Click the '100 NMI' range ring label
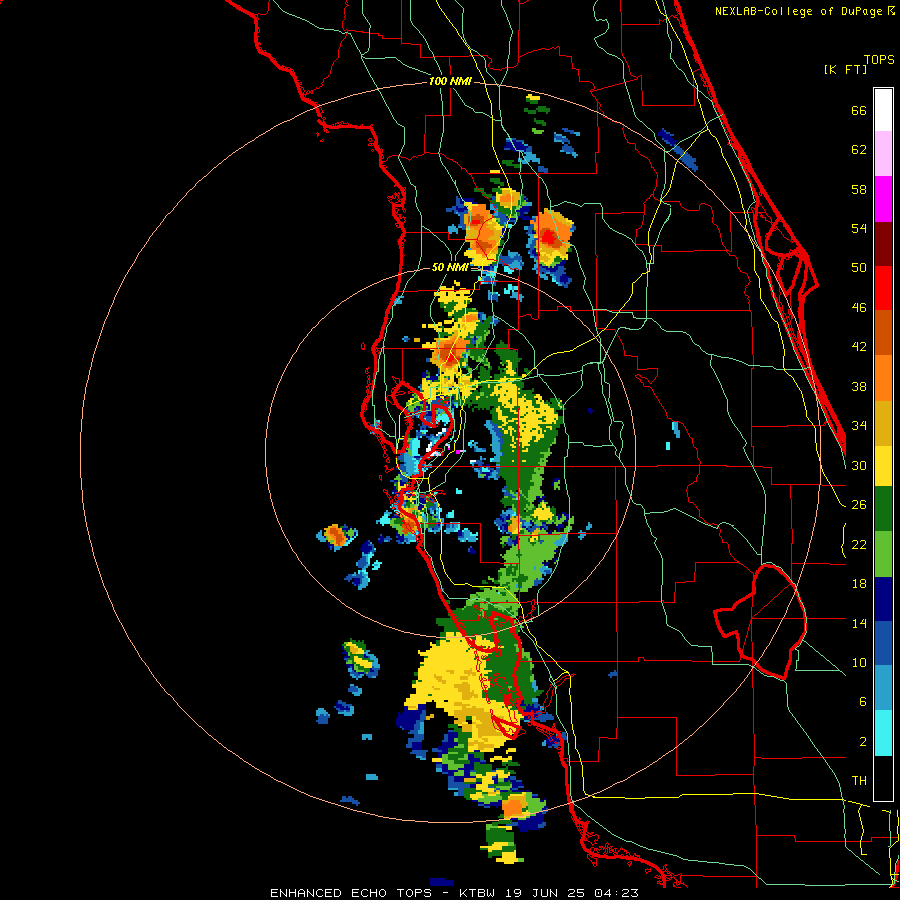Viewport: 900px width, 900px height. [450, 82]
